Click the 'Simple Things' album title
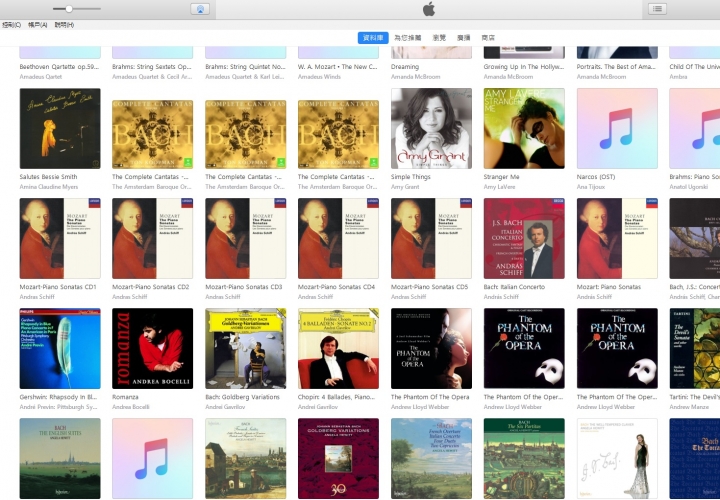Viewport: 720px width, 500px height. [x=411, y=177]
